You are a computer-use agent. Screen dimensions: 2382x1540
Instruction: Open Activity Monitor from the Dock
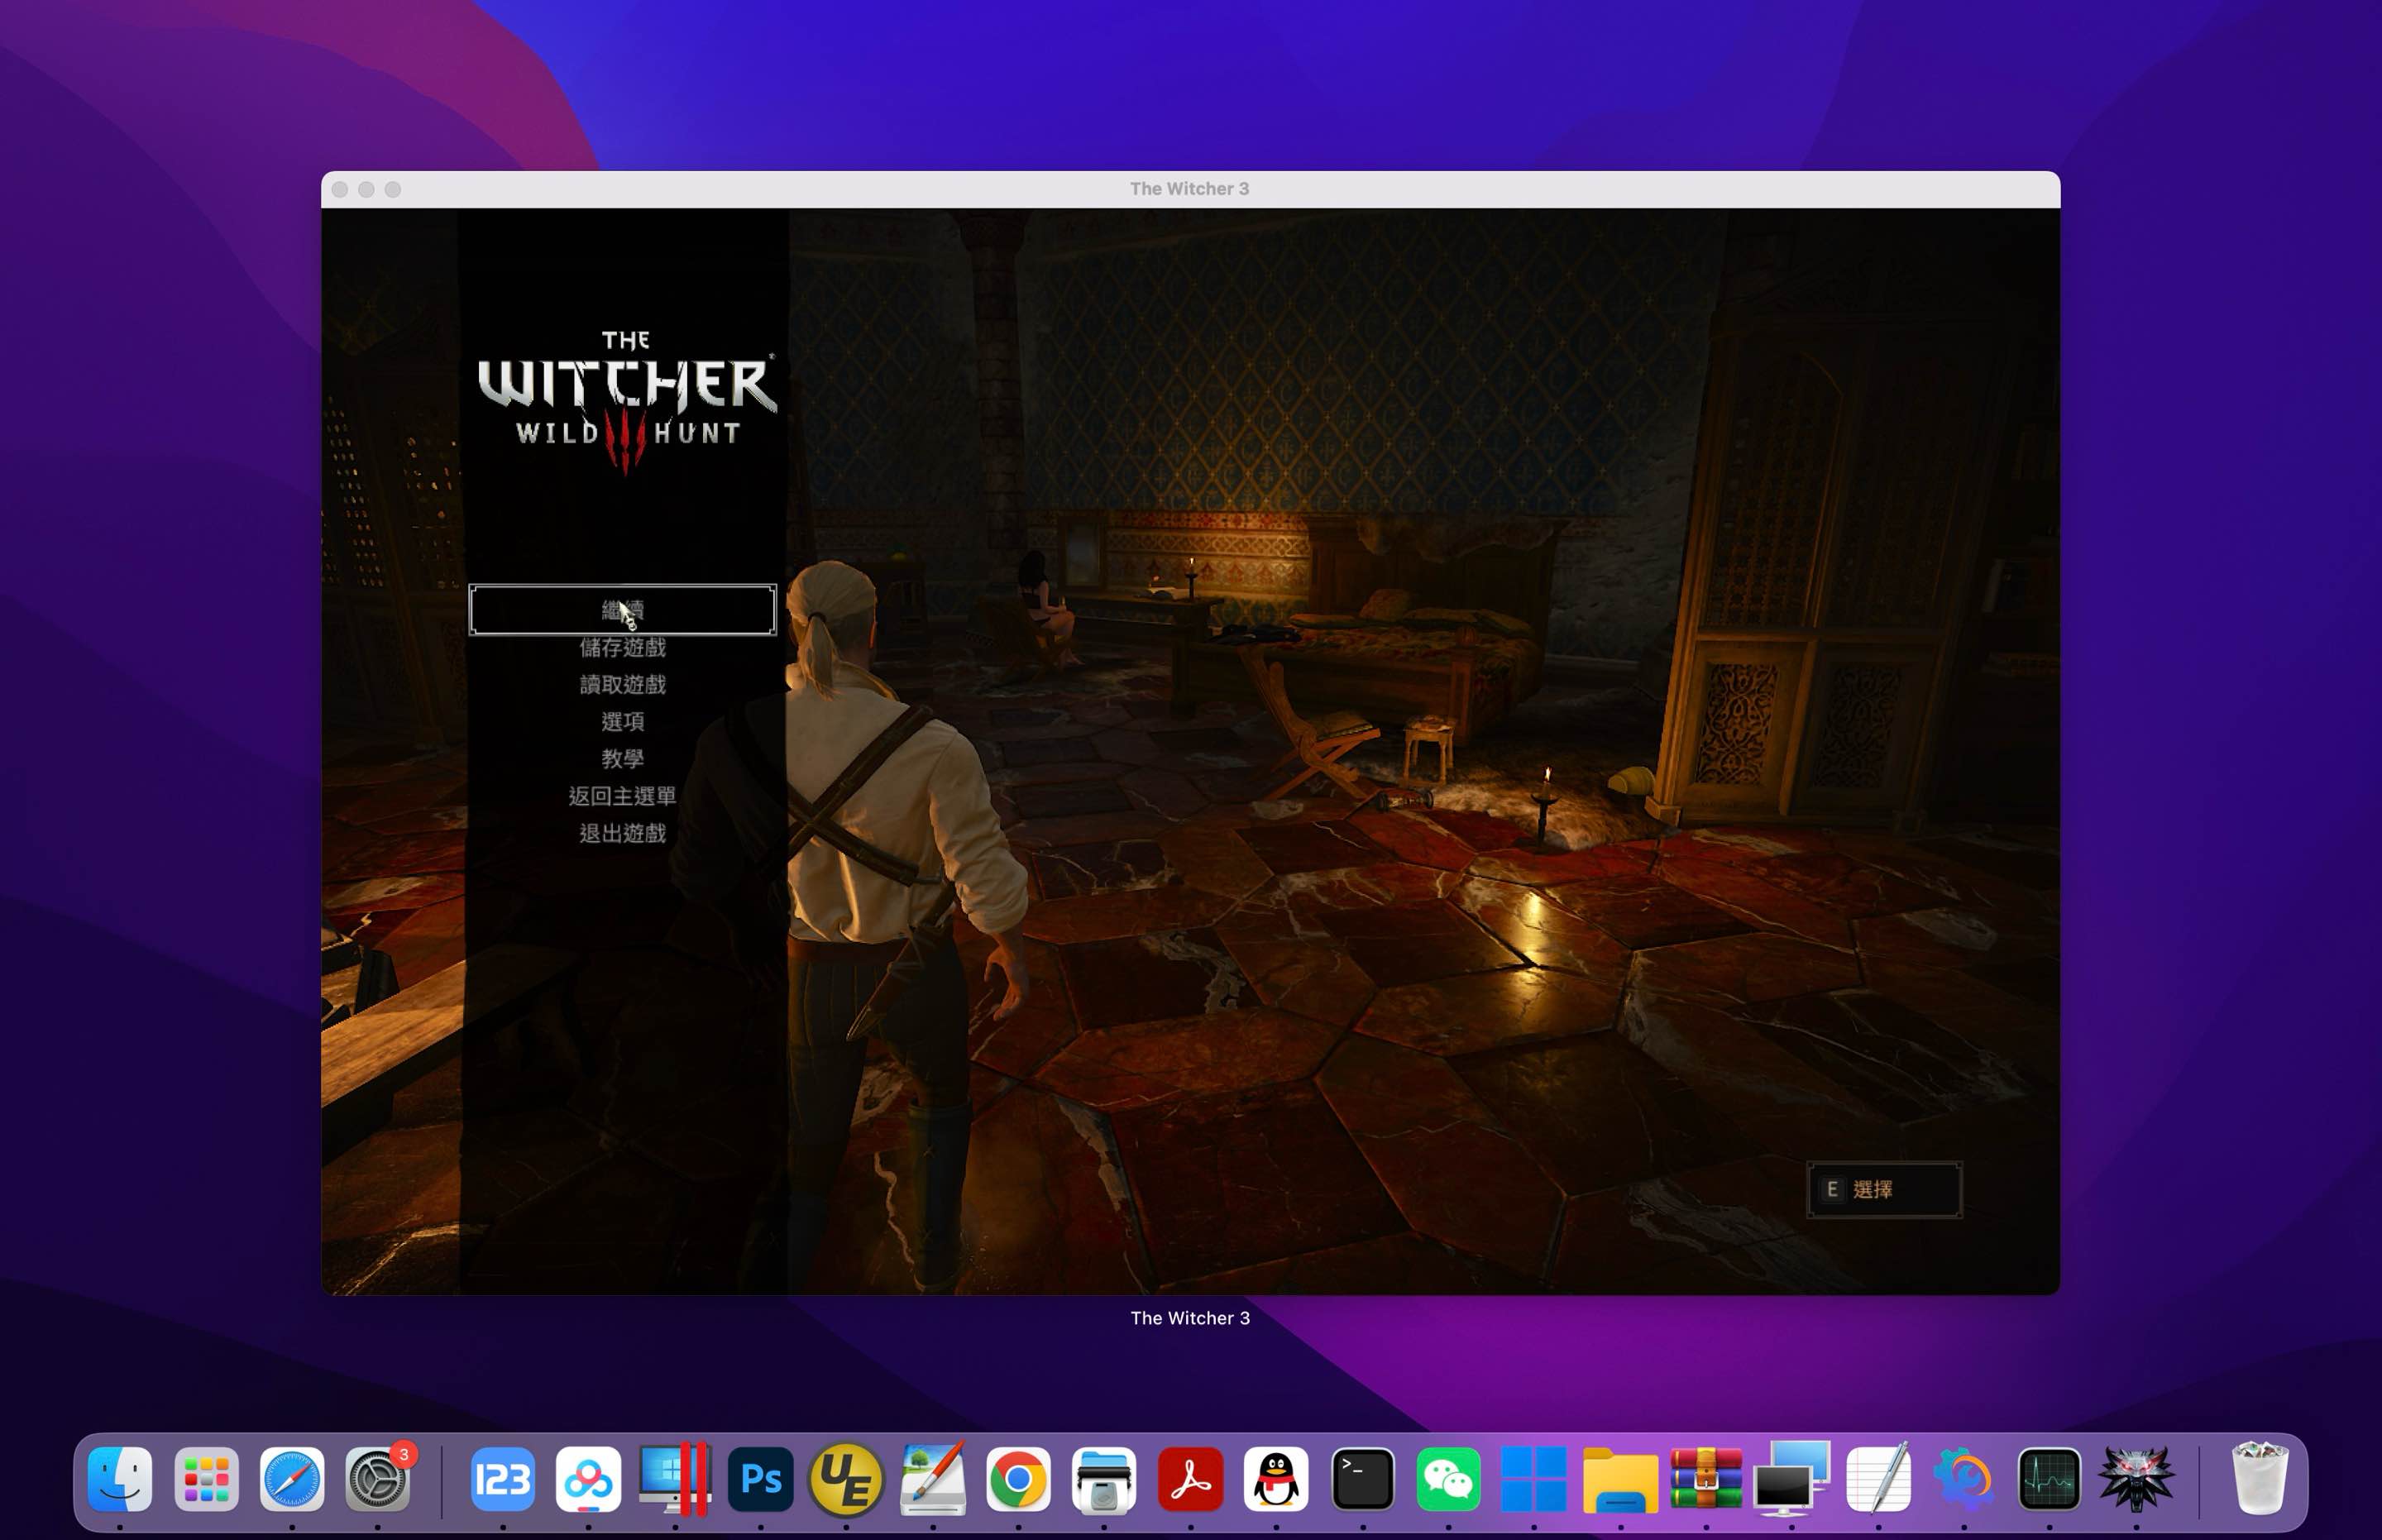tap(2049, 1479)
